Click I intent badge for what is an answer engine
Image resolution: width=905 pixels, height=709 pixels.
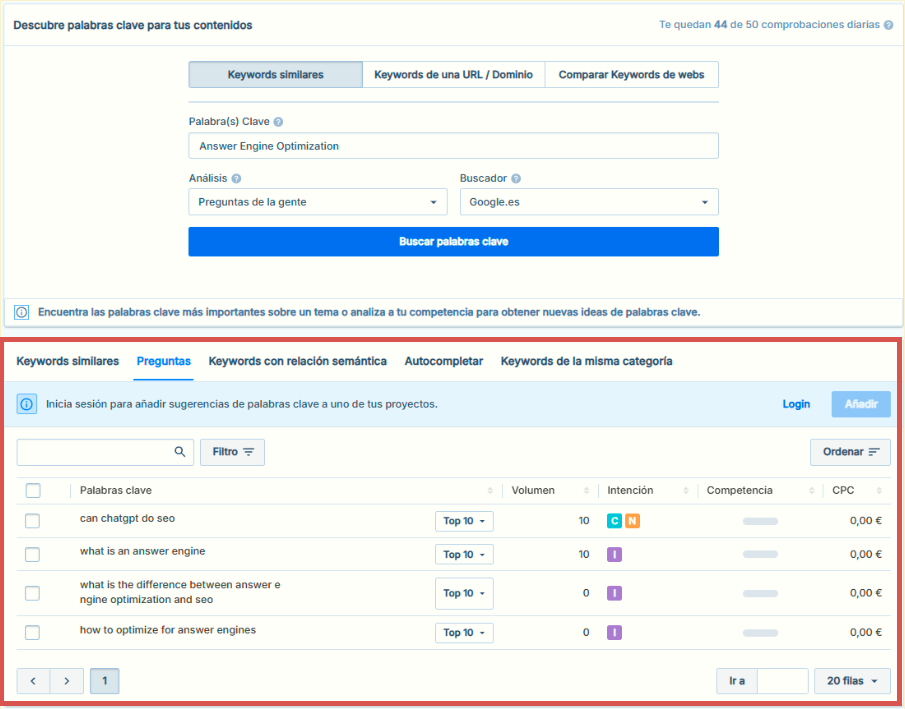click(x=614, y=554)
